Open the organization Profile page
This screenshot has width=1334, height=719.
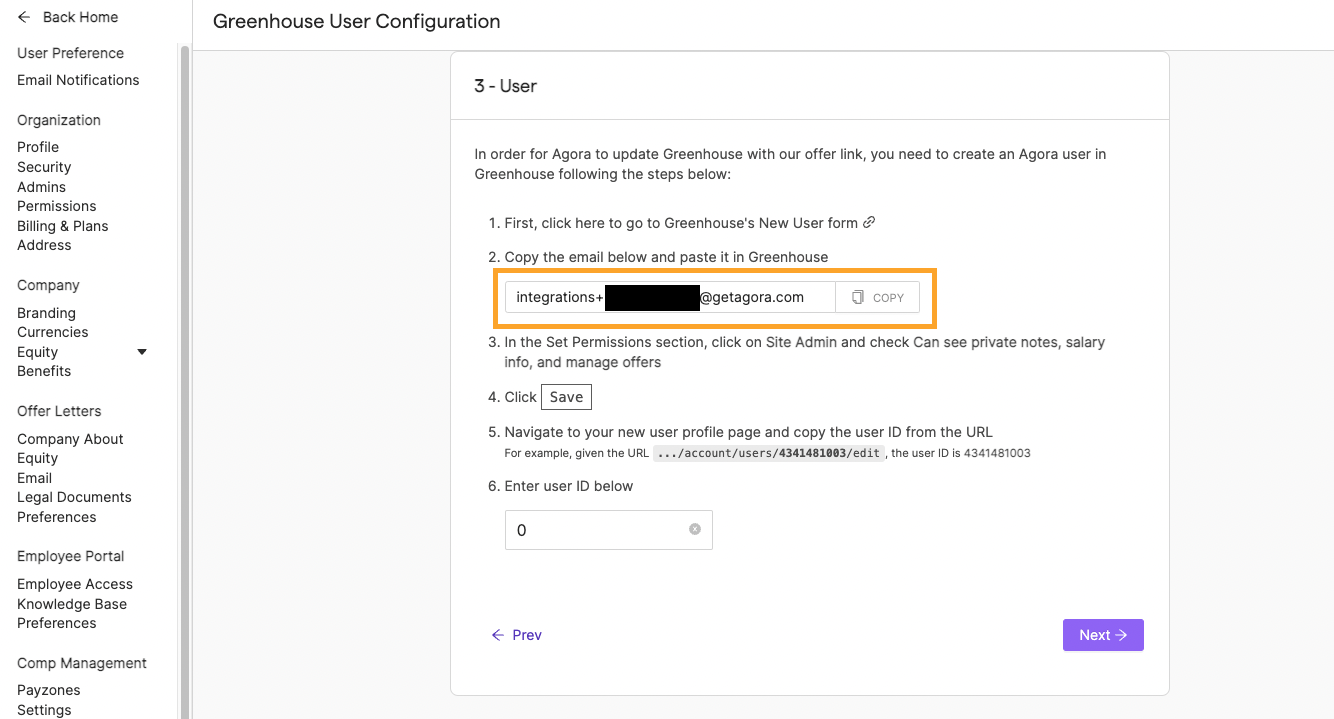(38, 147)
